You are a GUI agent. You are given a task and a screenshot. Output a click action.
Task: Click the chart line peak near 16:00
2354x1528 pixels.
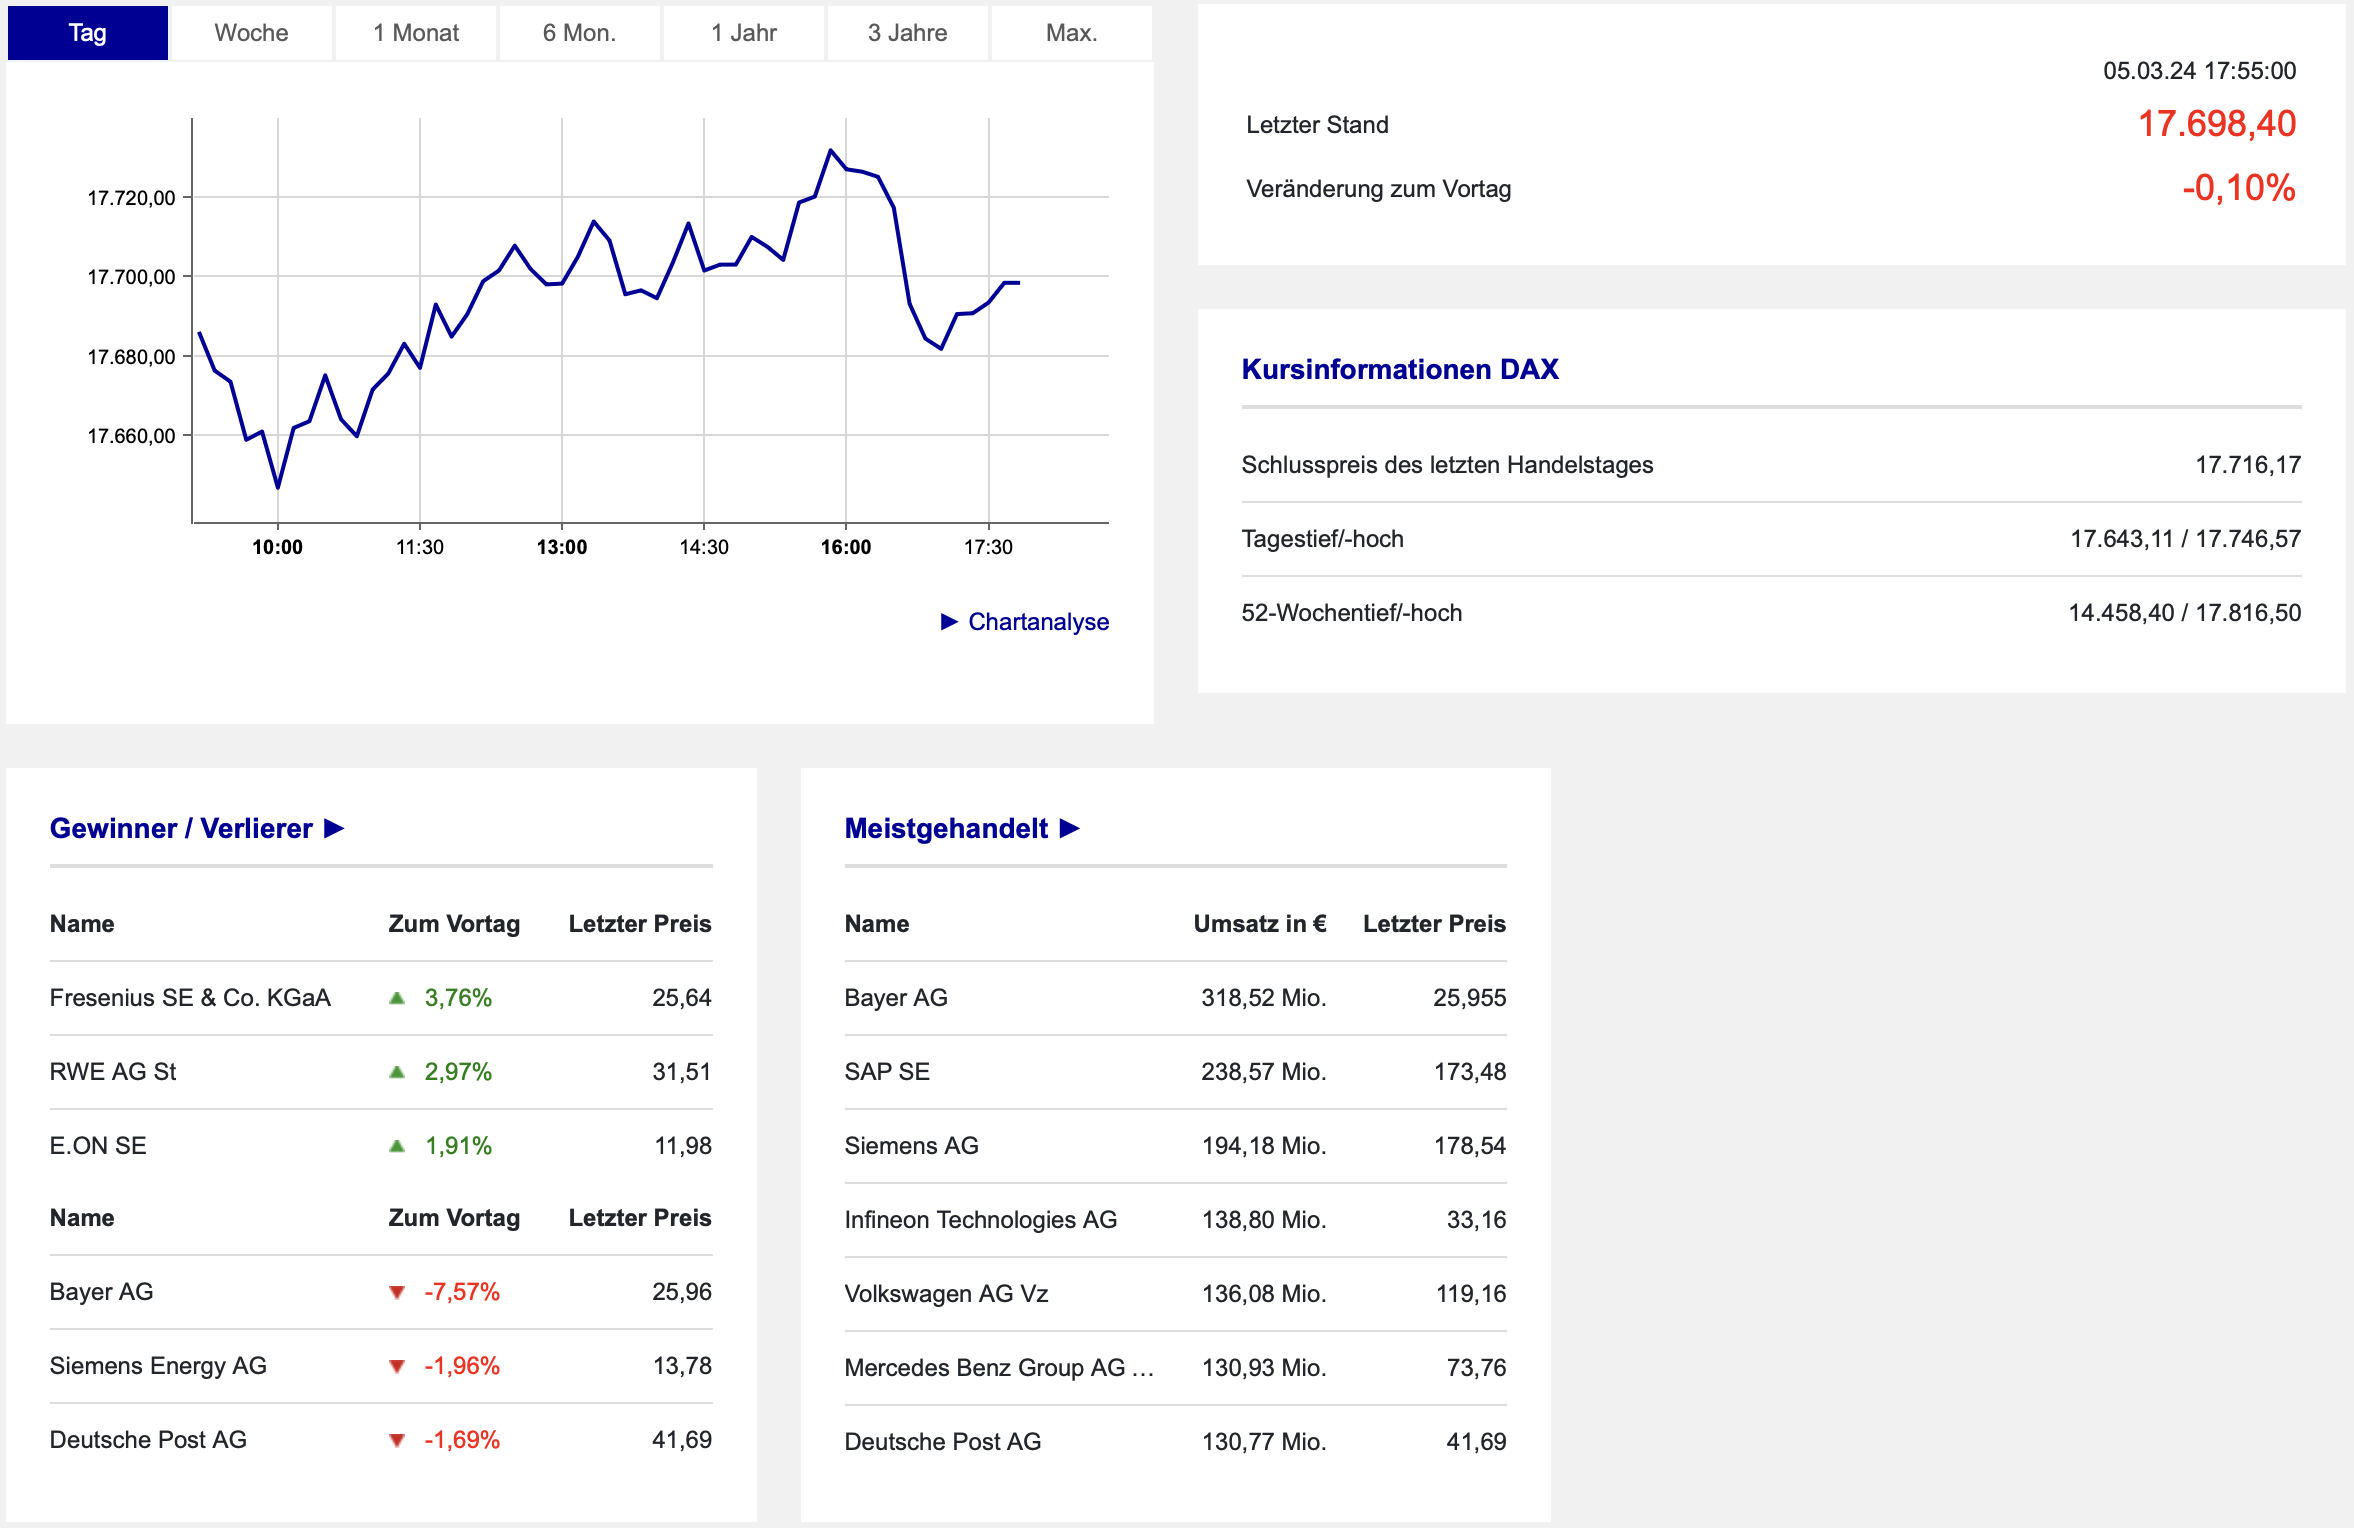tap(831, 151)
